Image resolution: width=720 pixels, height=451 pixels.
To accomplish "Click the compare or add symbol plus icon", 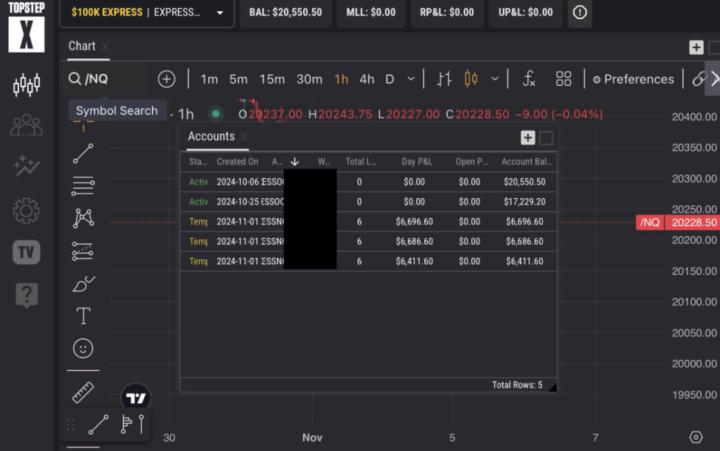I will [x=166, y=79].
